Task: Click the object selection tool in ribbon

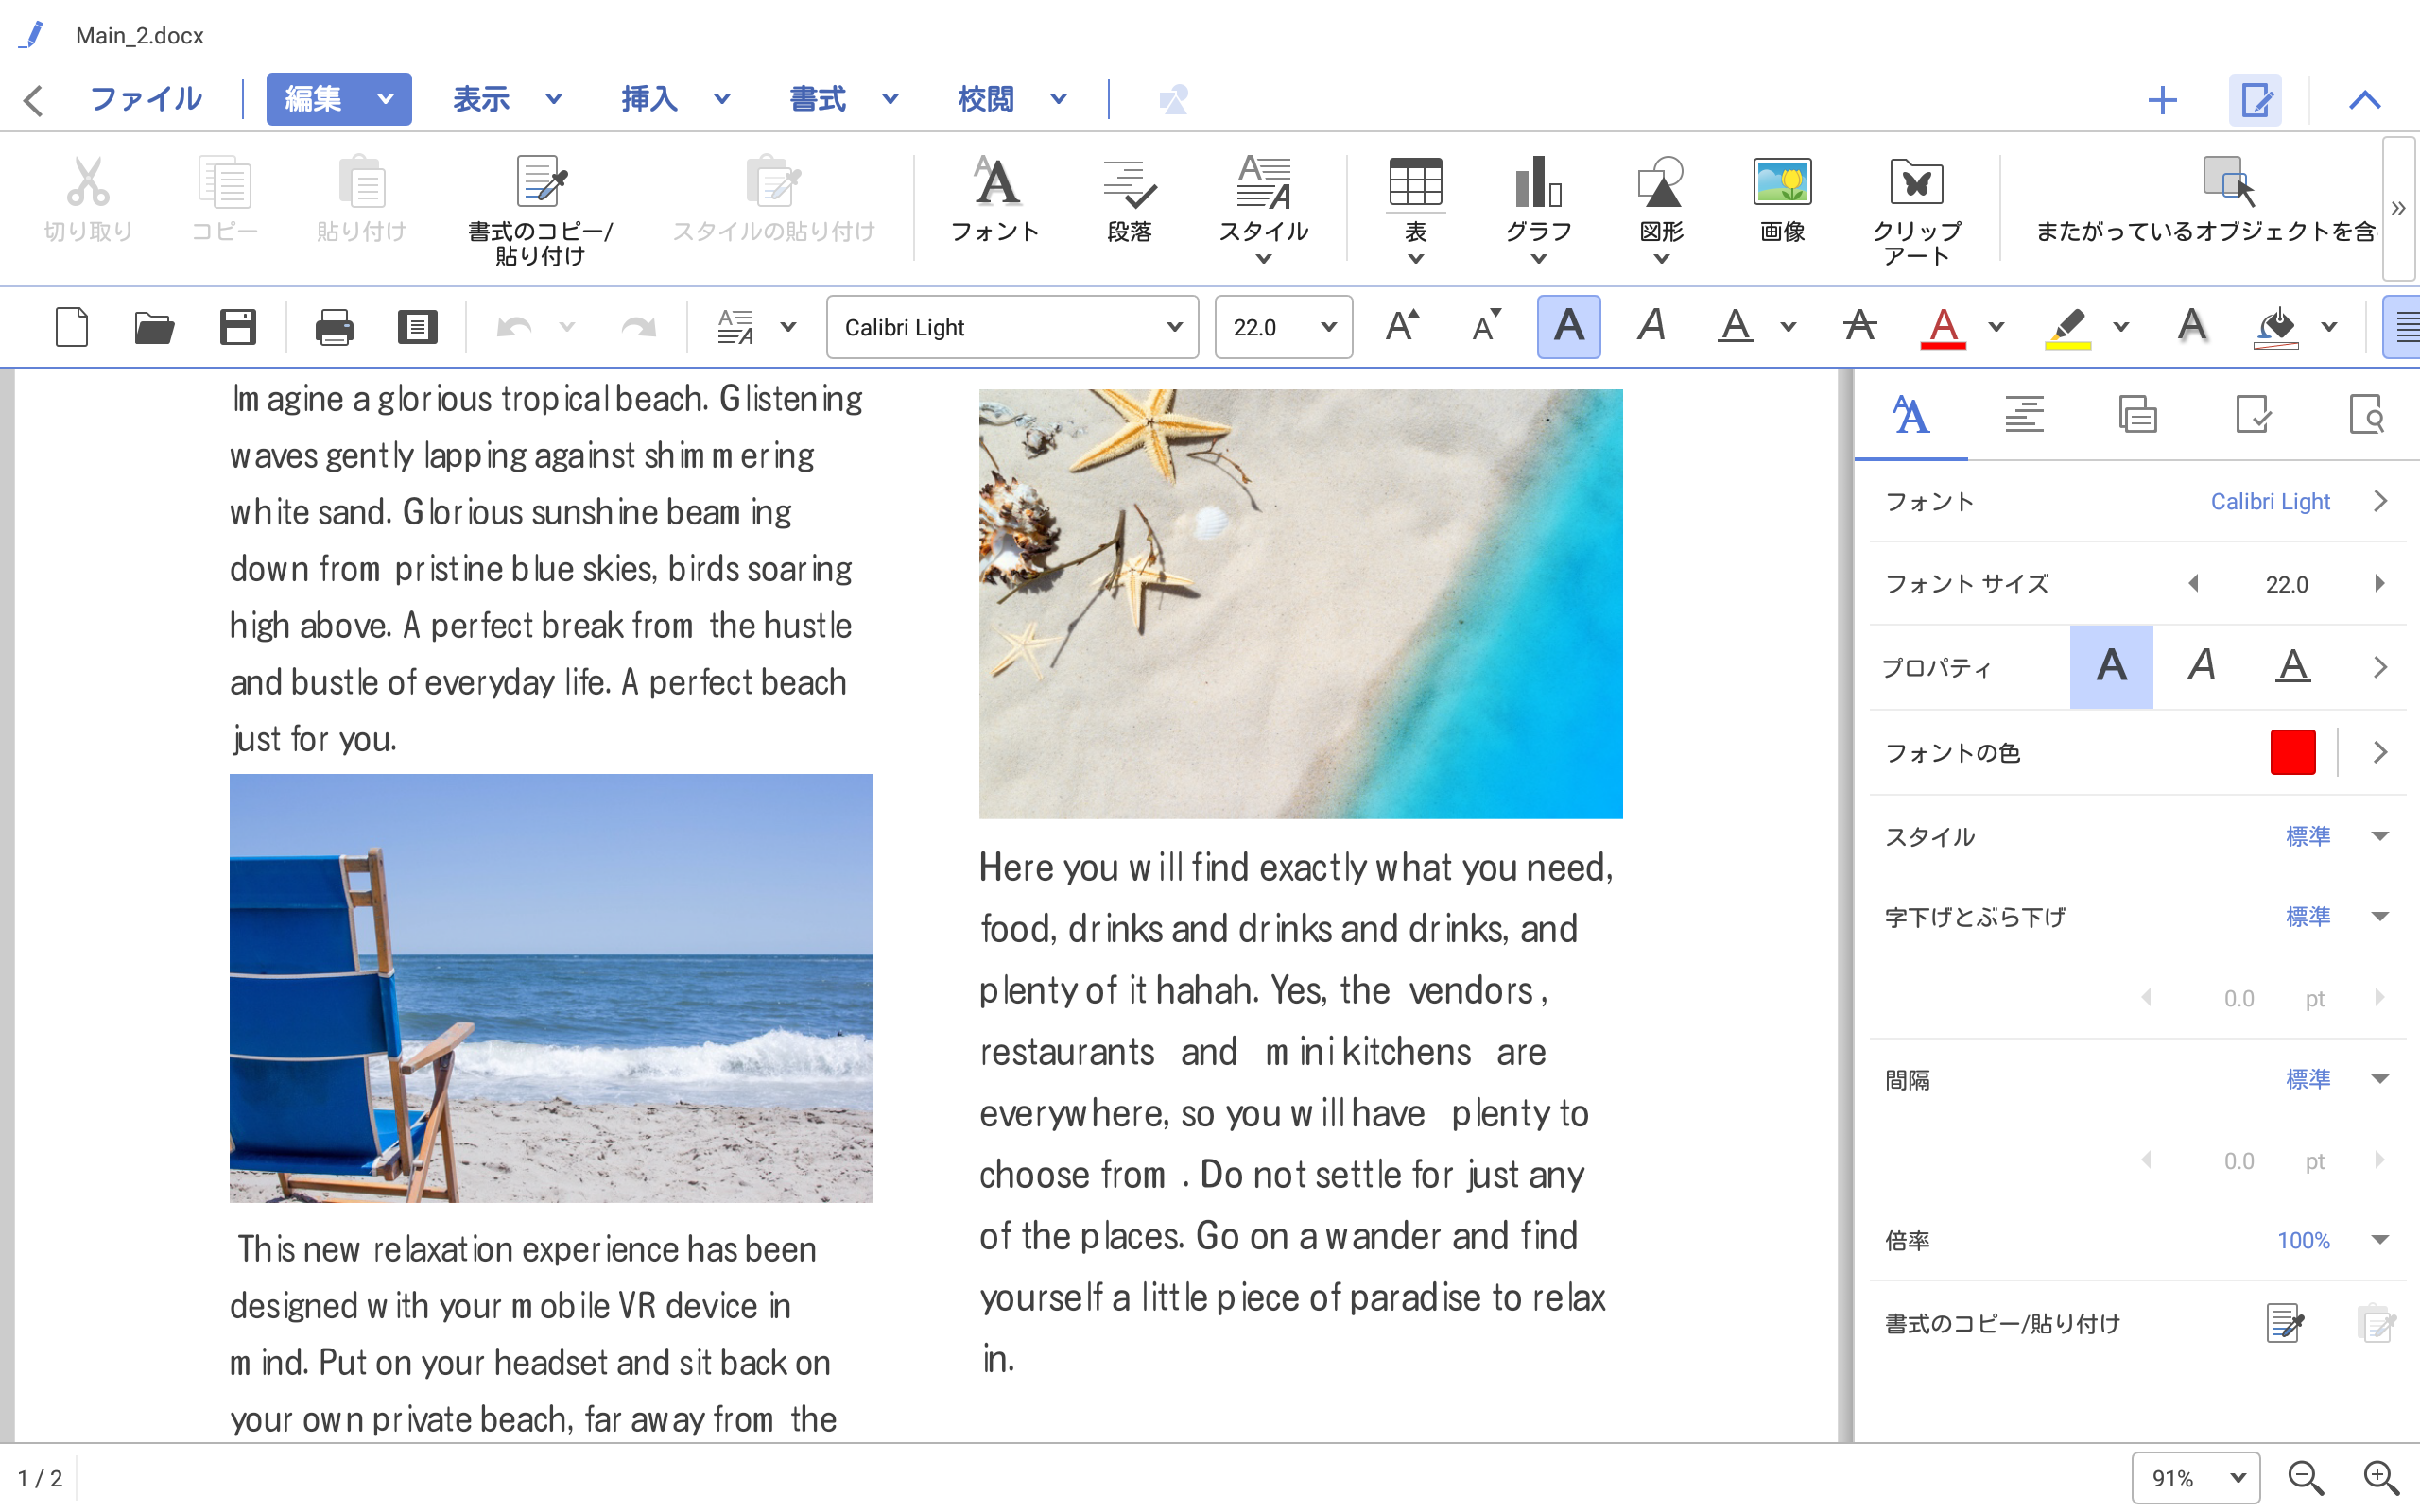Action: coord(2205,200)
